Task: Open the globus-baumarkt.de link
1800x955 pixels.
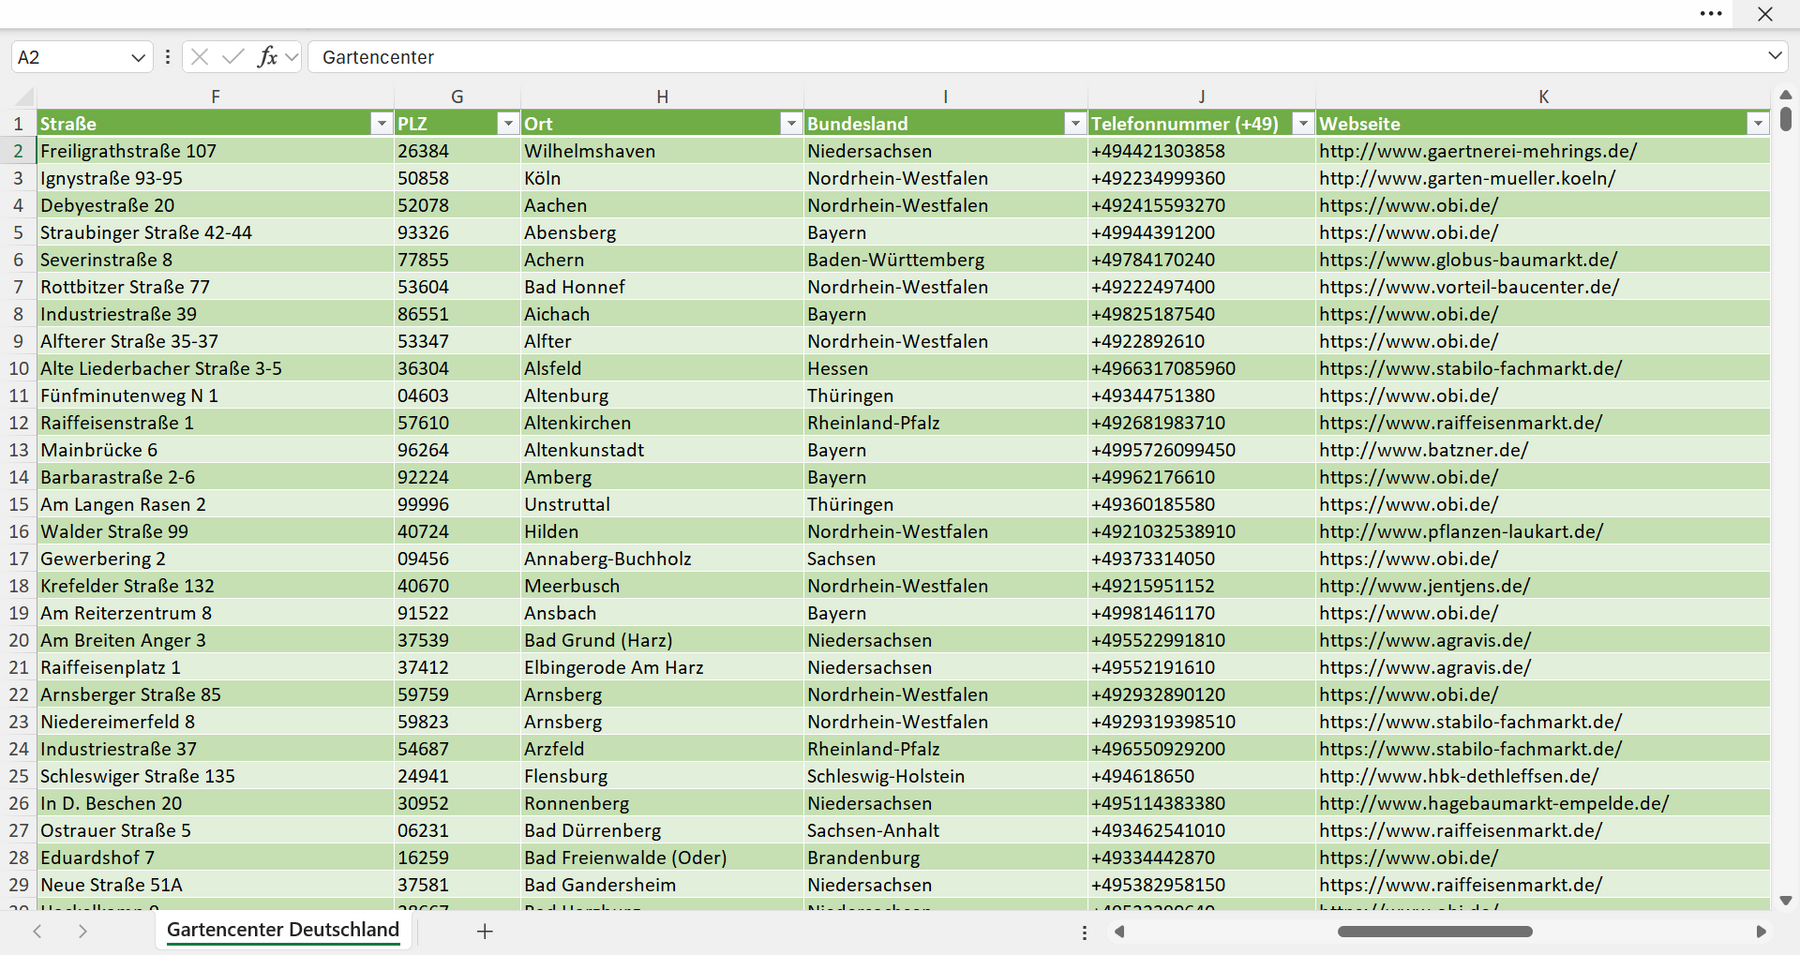Action: pos(1467,260)
